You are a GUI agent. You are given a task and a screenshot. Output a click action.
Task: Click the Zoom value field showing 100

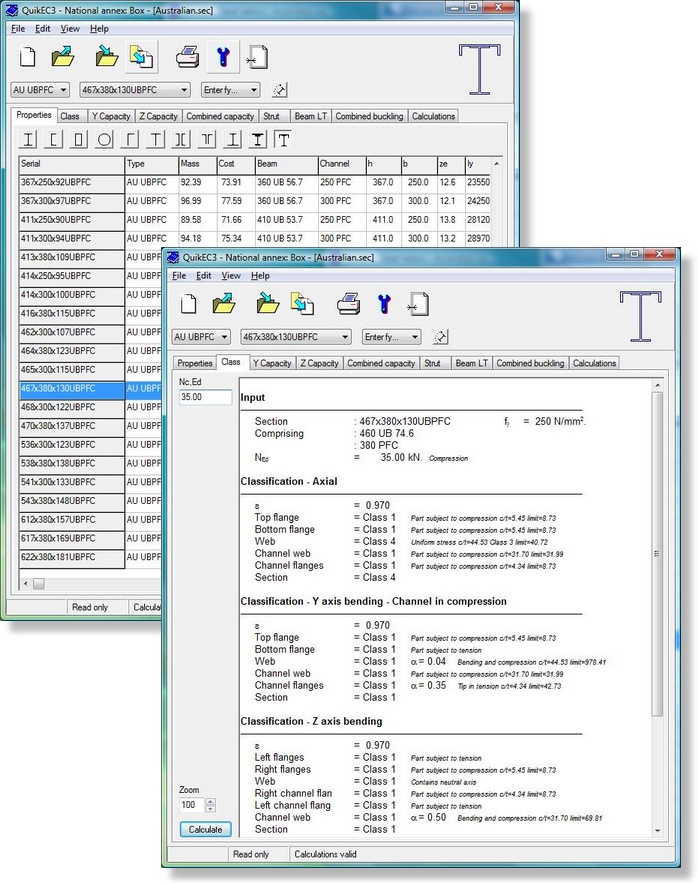click(192, 805)
